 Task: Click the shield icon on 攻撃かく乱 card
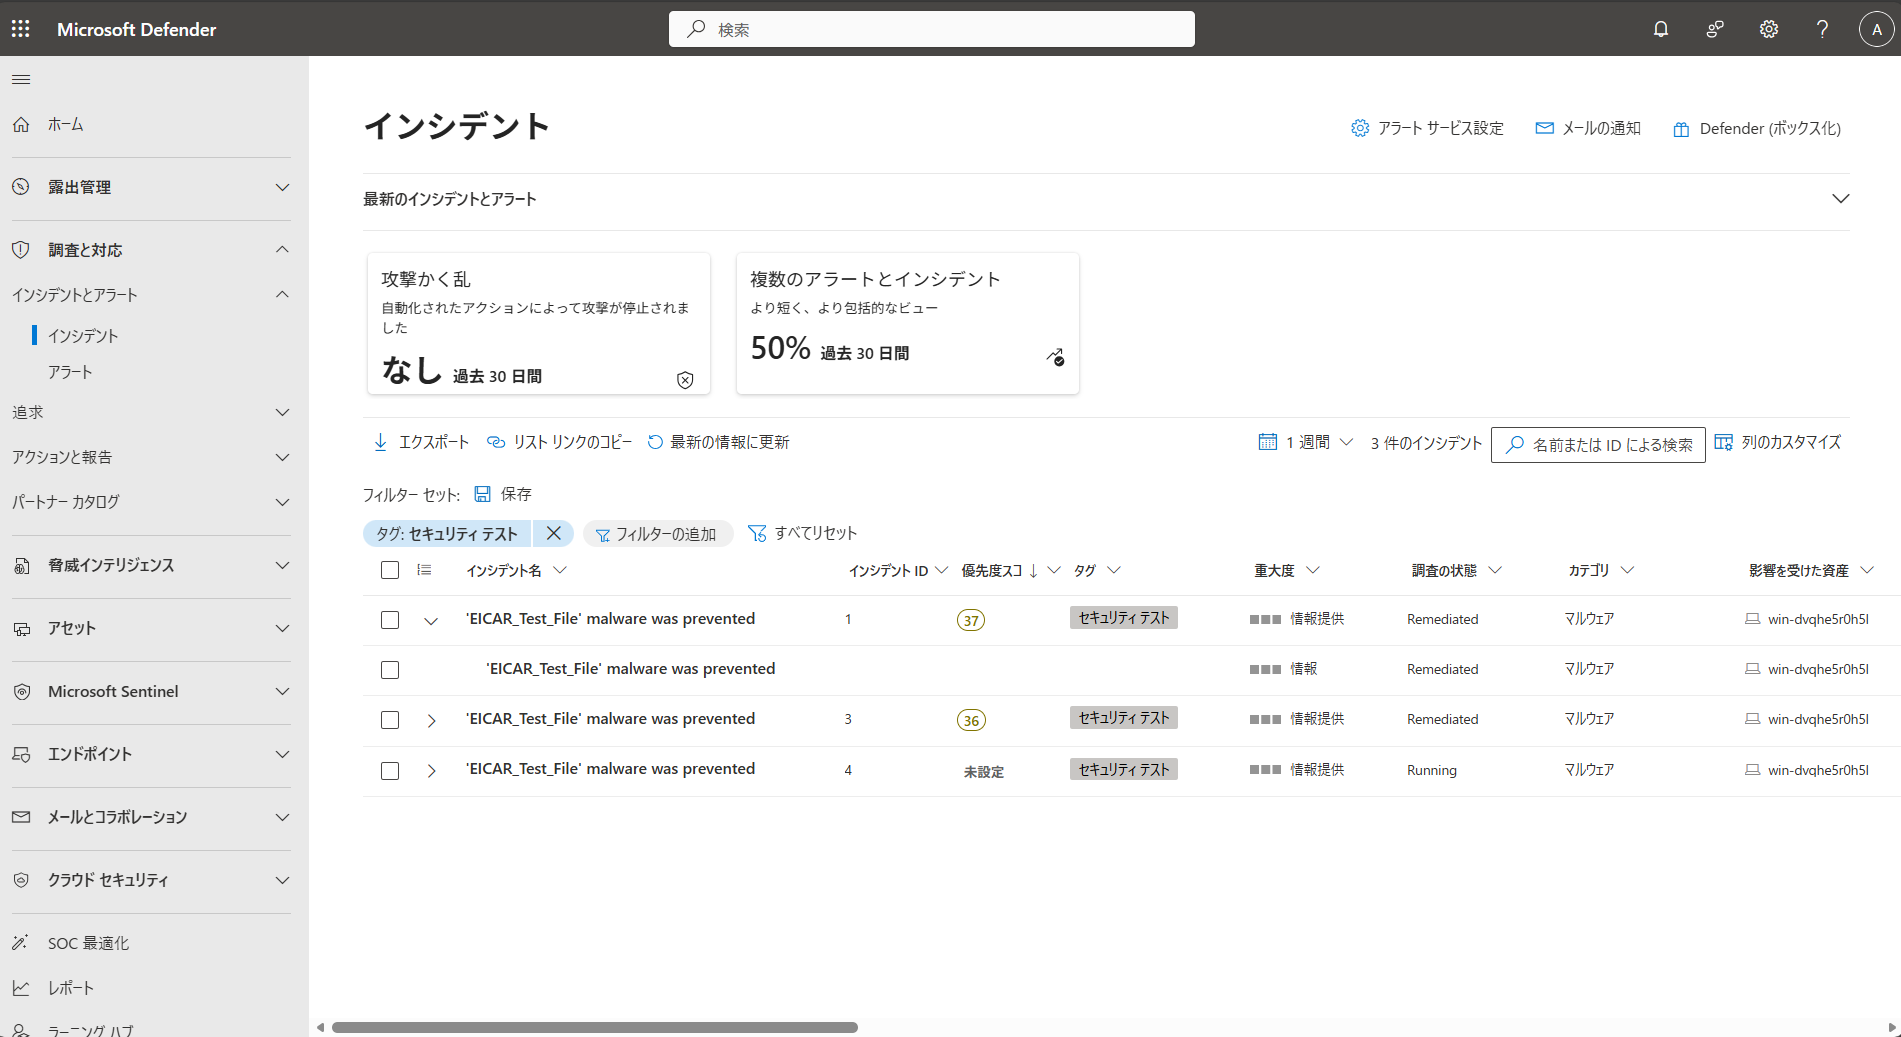(x=685, y=380)
